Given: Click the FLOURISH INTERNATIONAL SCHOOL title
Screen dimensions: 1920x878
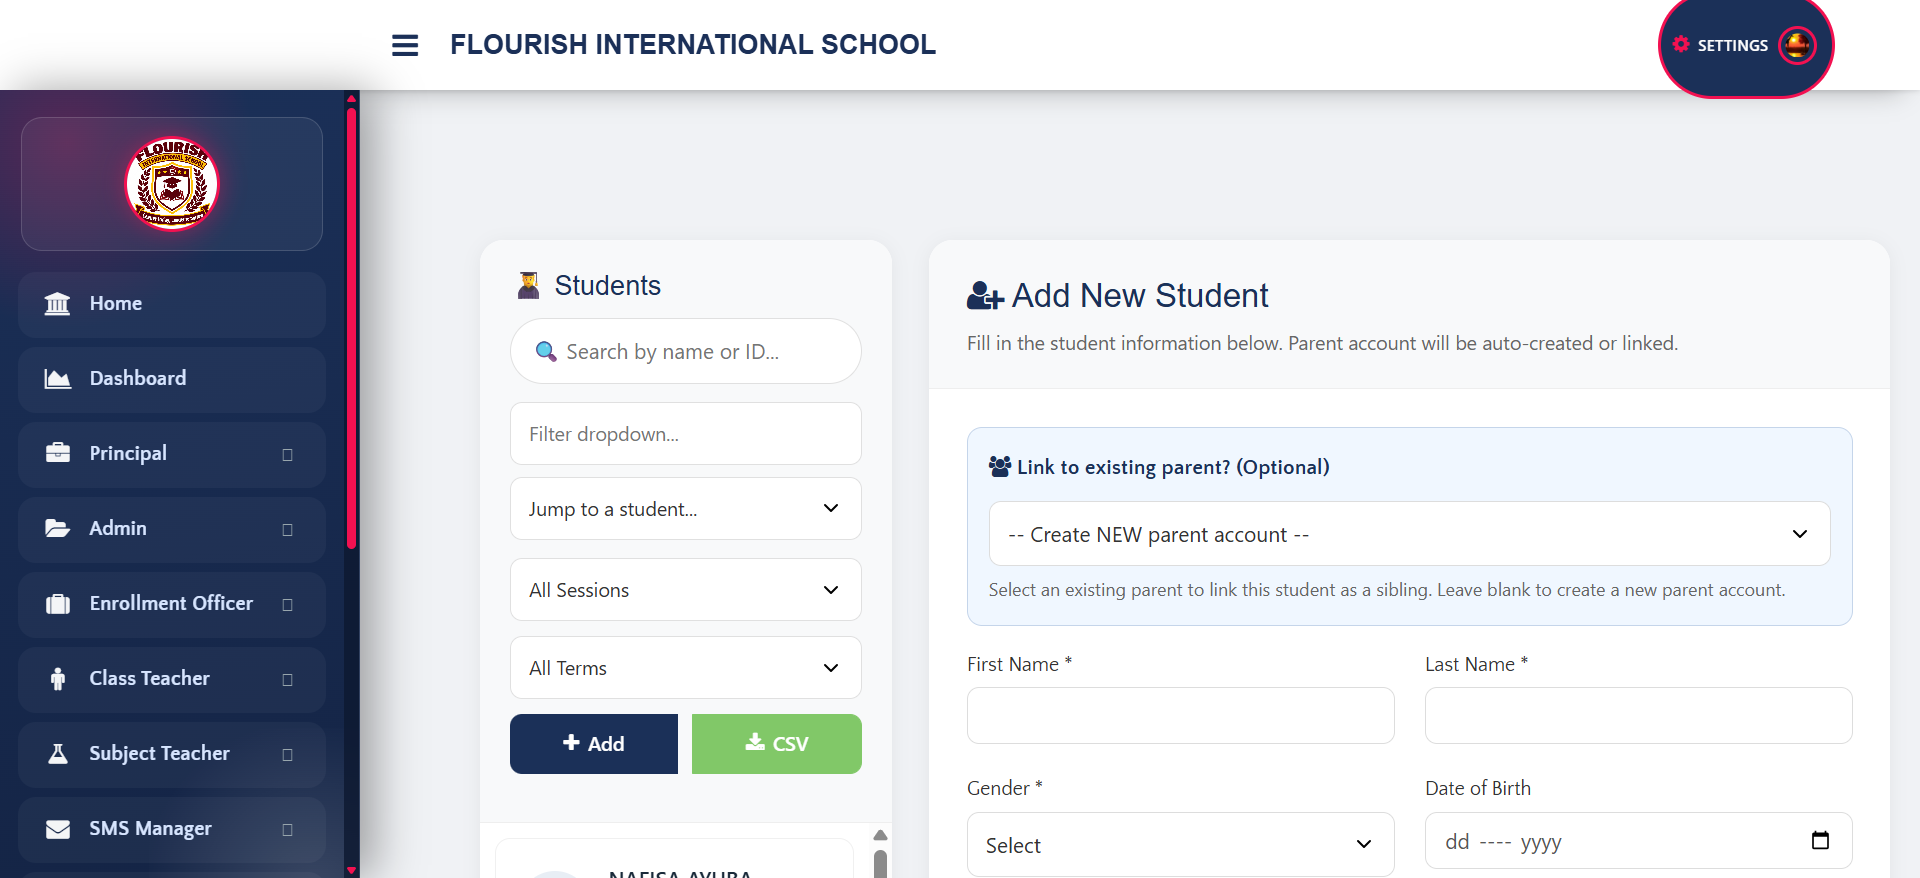Looking at the screenshot, I should tap(693, 44).
